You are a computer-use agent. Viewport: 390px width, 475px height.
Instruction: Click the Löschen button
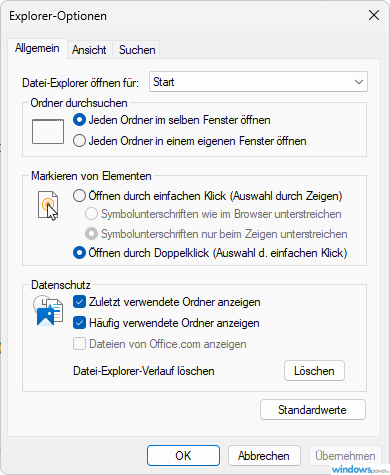click(314, 371)
